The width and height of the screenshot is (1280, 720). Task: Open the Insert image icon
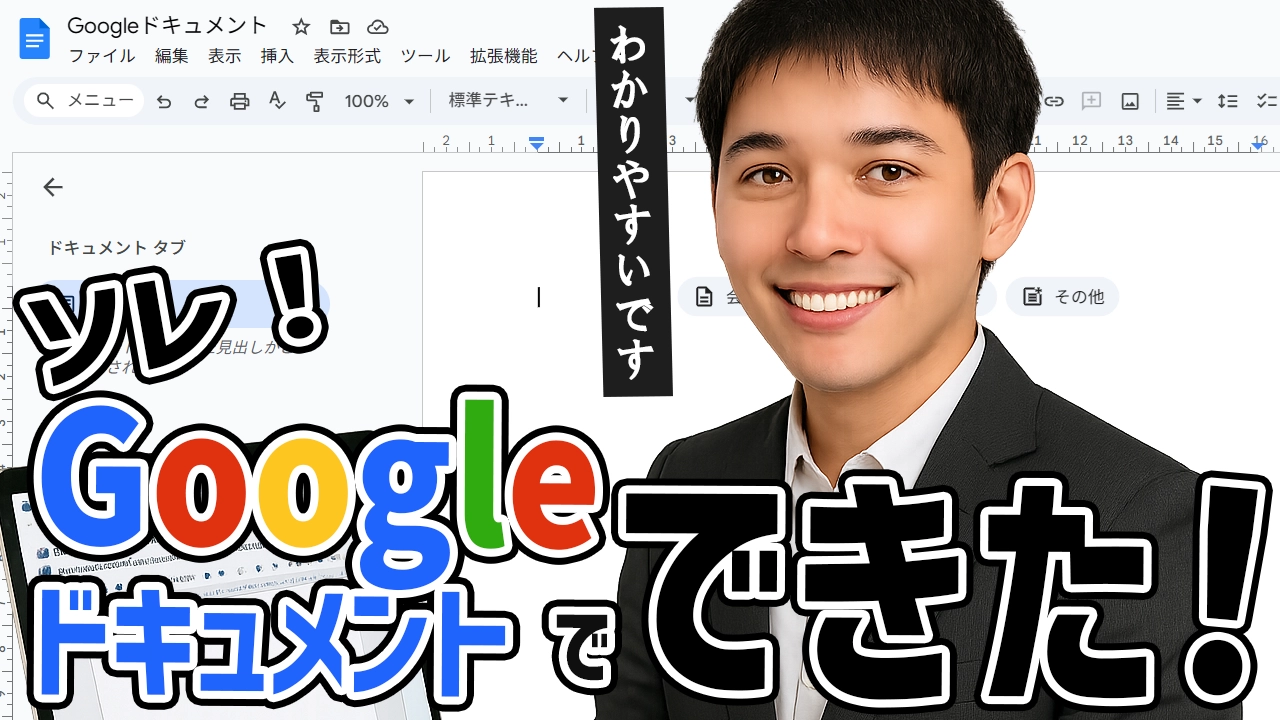[1130, 101]
